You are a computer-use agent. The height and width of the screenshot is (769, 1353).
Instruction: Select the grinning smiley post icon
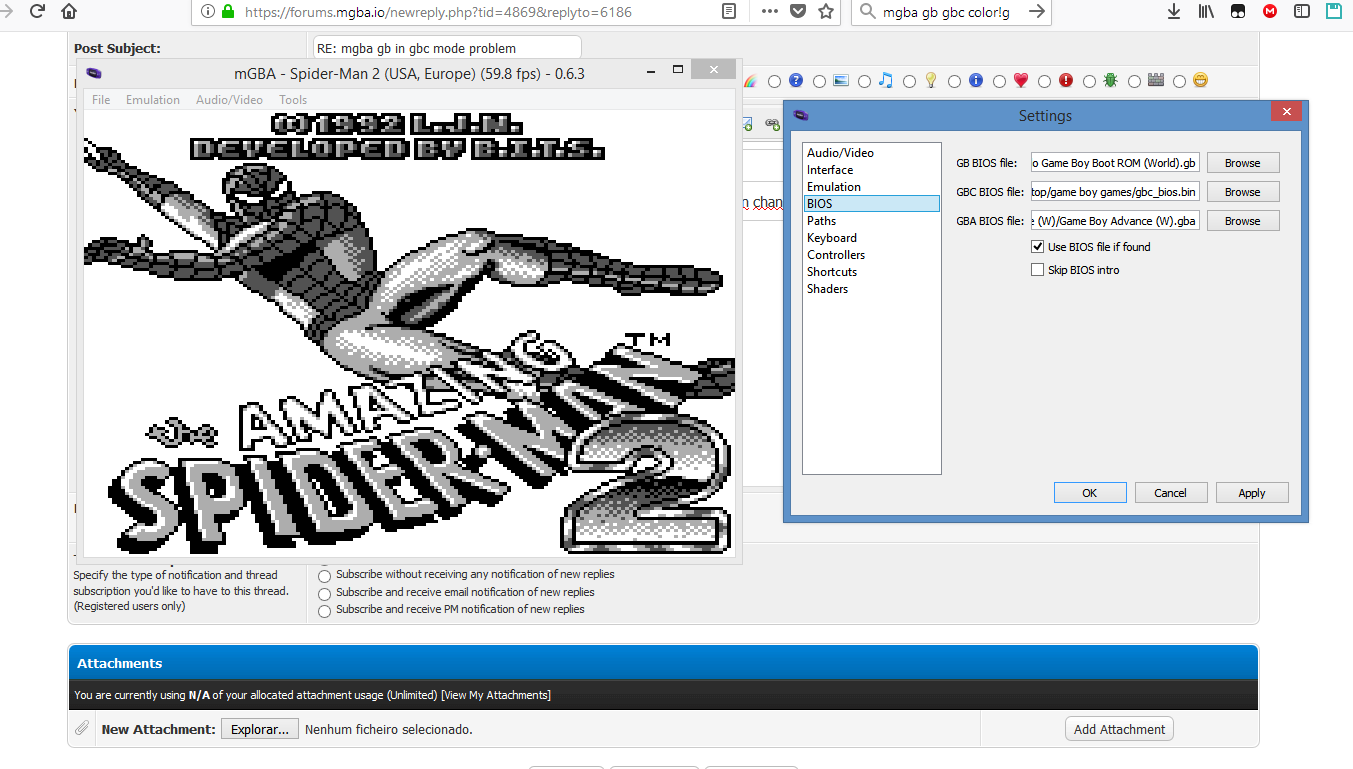[x=1201, y=81]
